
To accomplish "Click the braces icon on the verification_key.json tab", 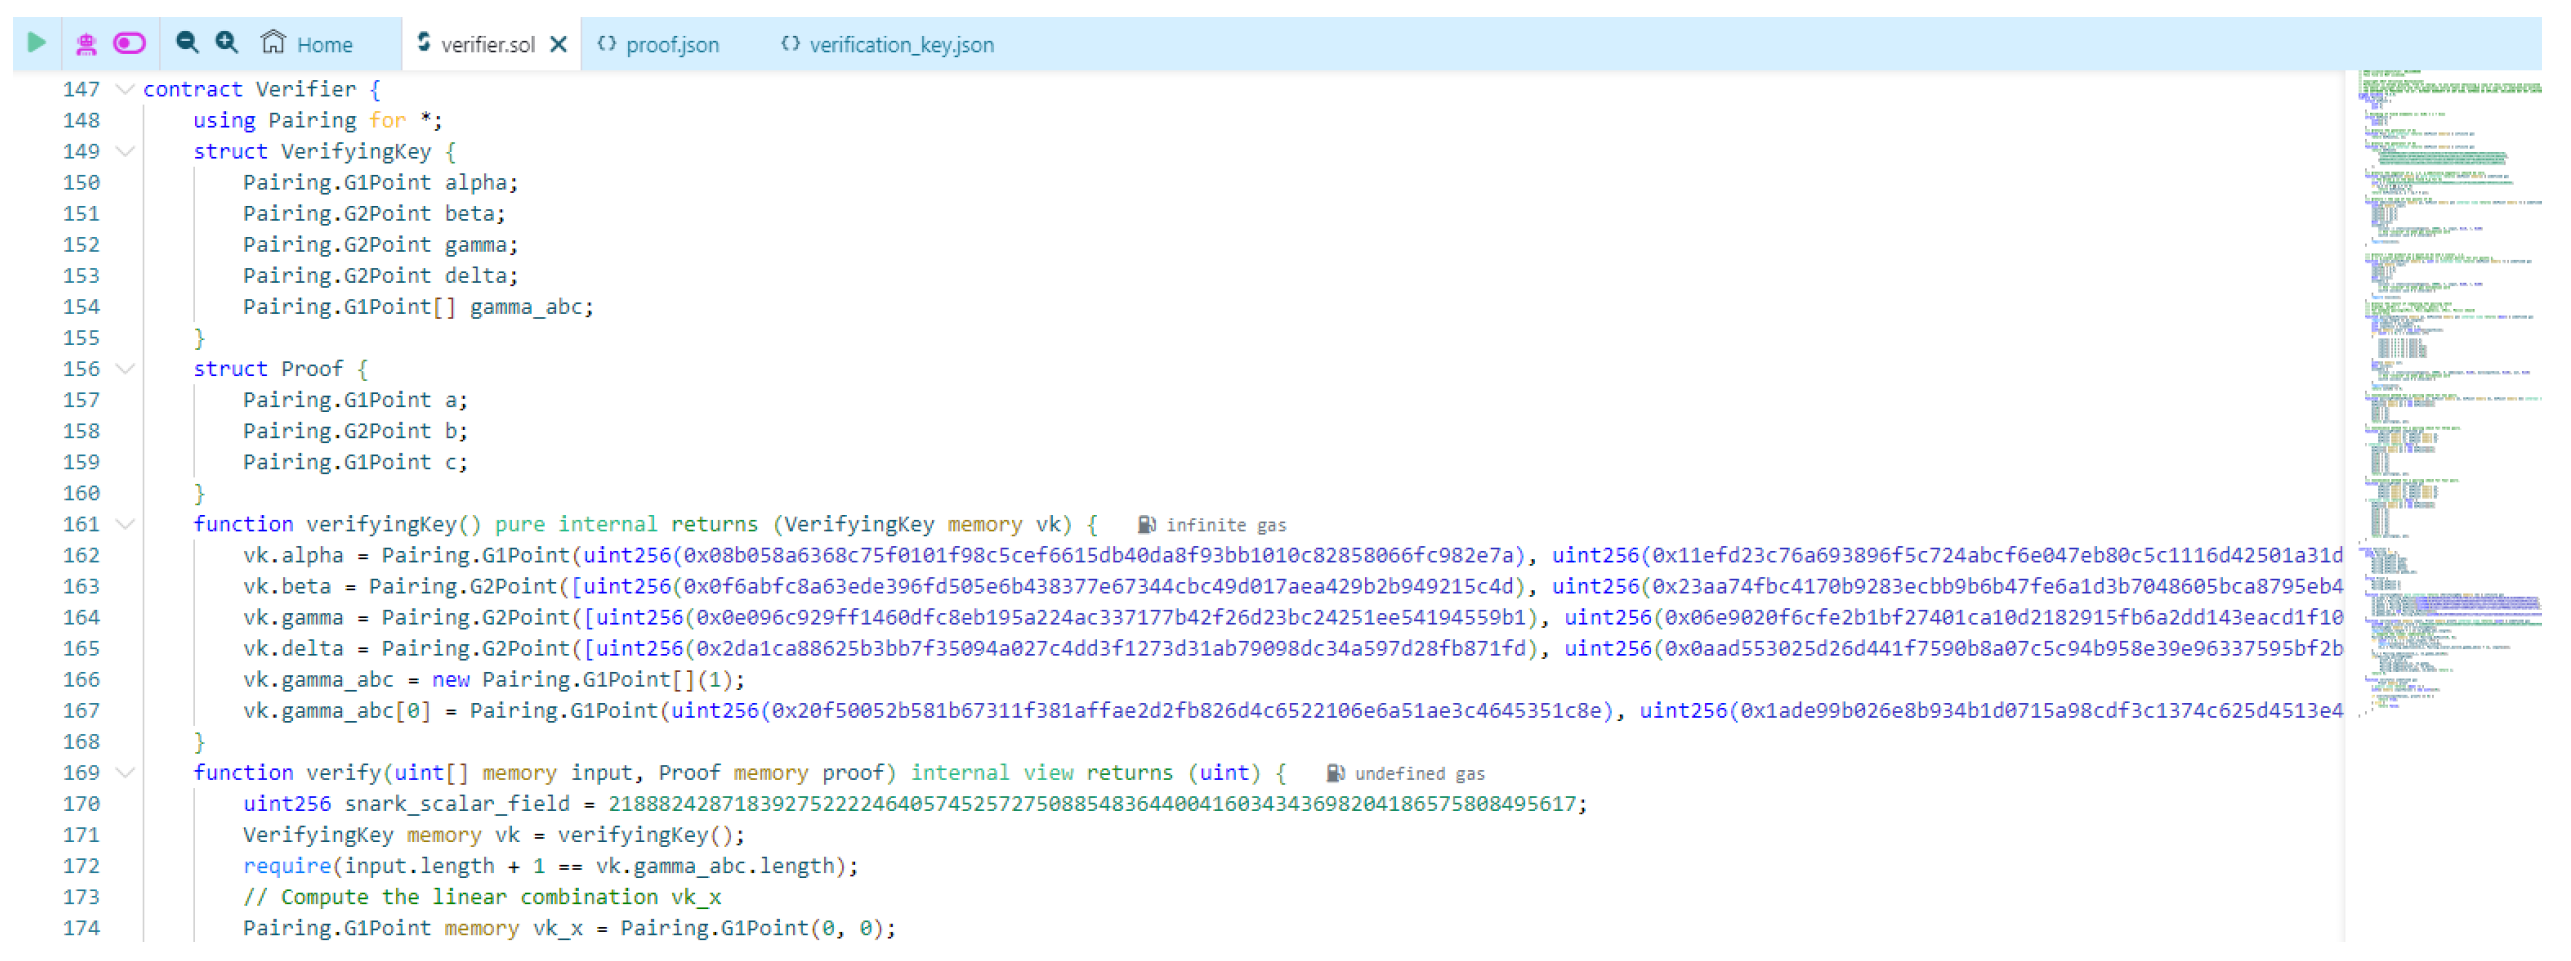I will (x=790, y=43).
